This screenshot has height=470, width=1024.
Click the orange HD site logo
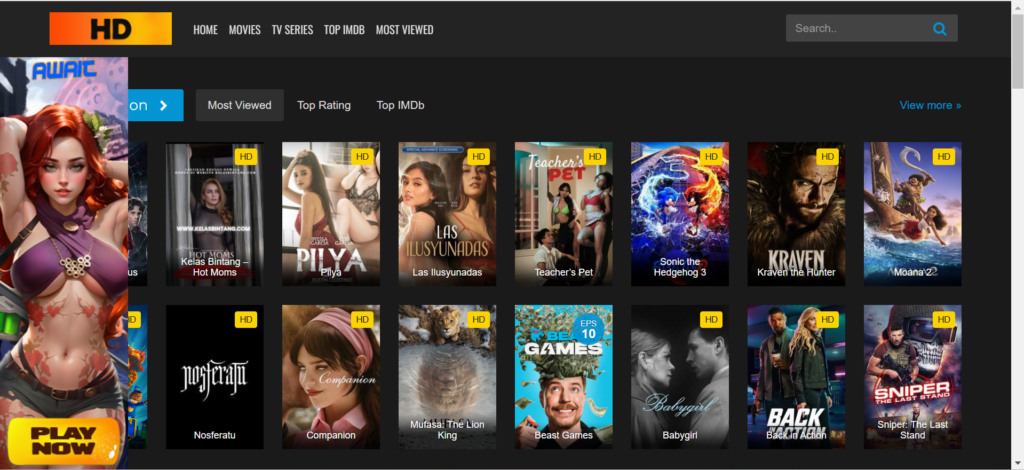click(x=110, y=29)
